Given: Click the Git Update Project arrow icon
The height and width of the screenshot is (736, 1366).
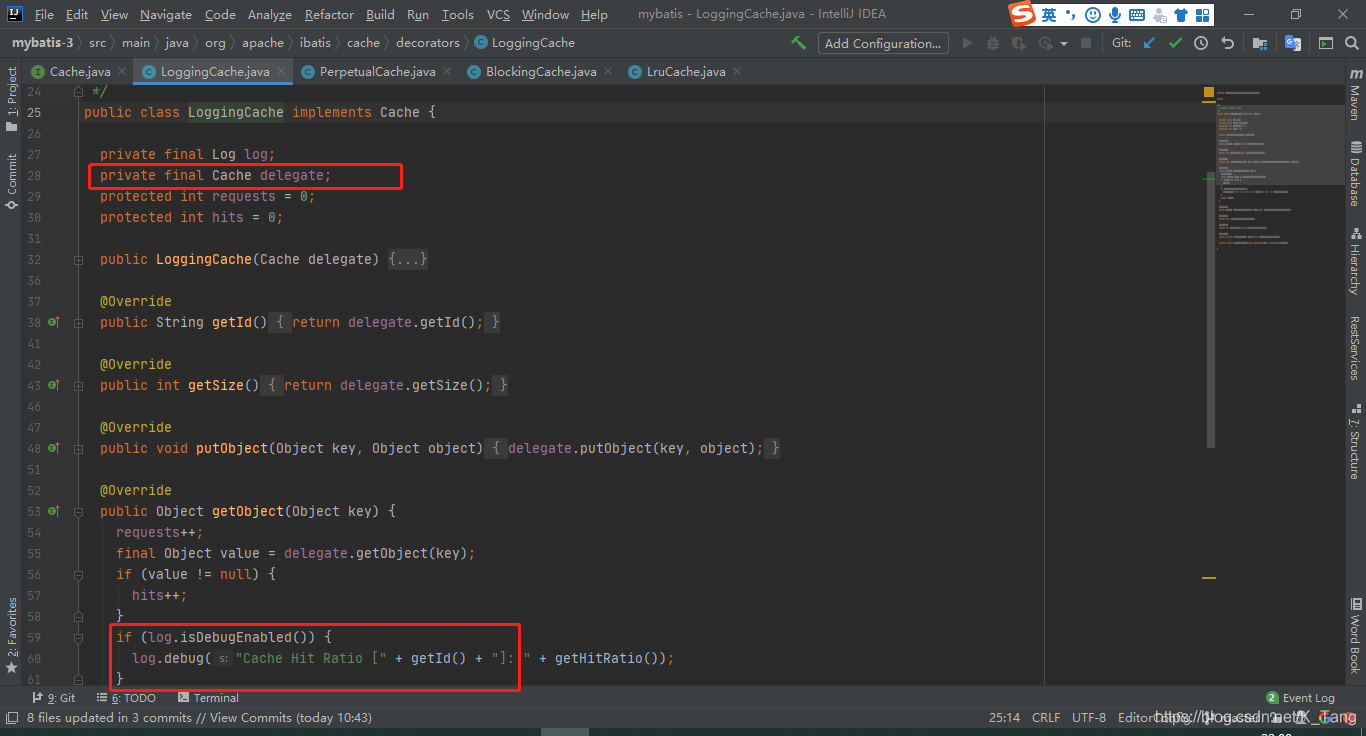Looking at the screenshot, I should coord(1149,43).
